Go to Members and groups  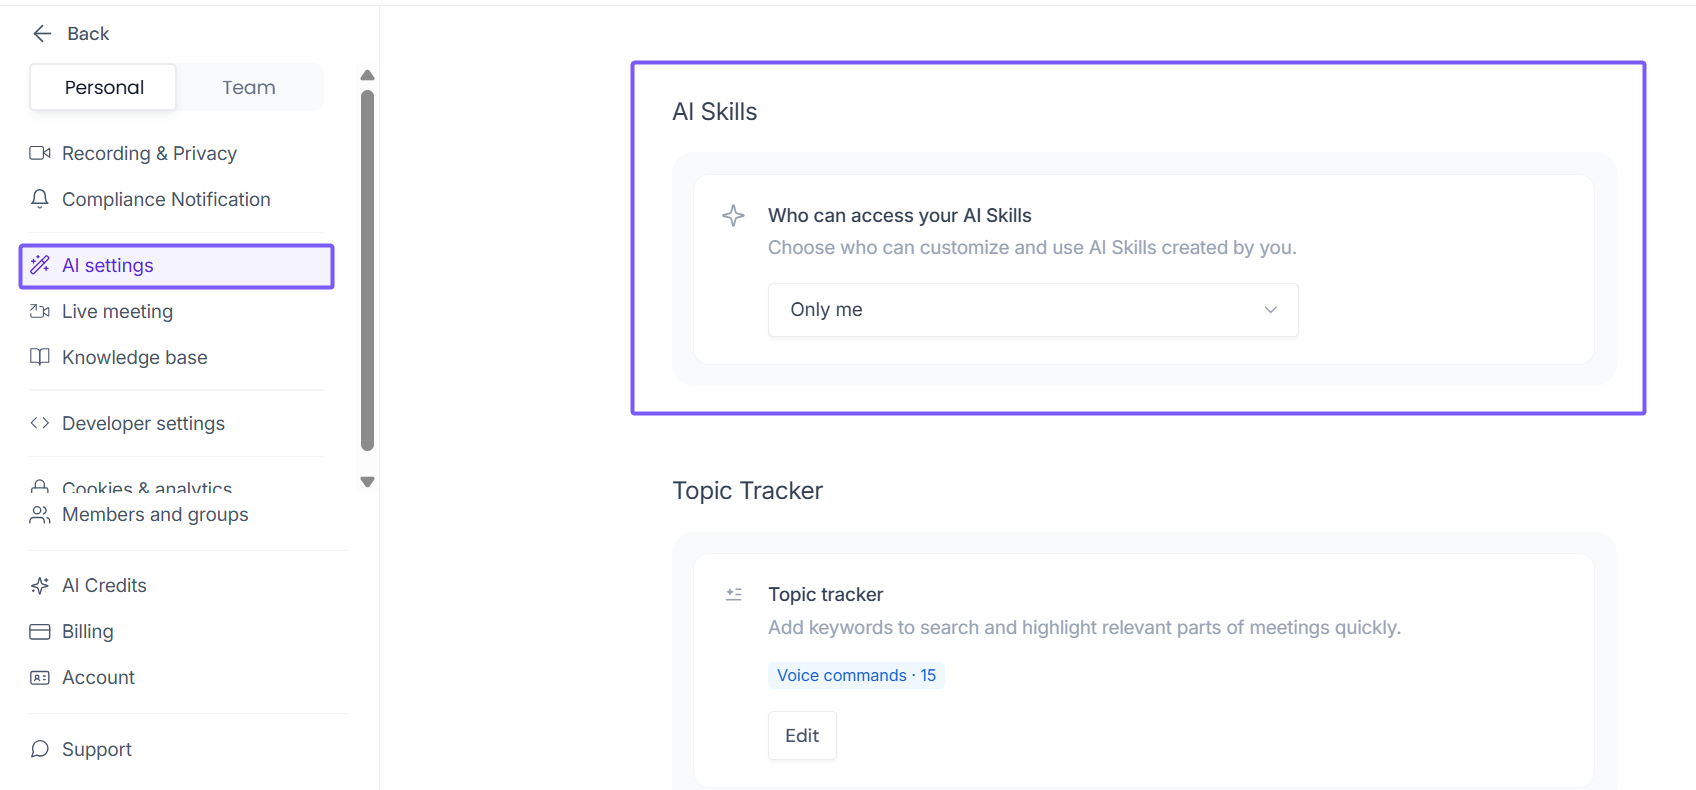click(x=155, y=515)
